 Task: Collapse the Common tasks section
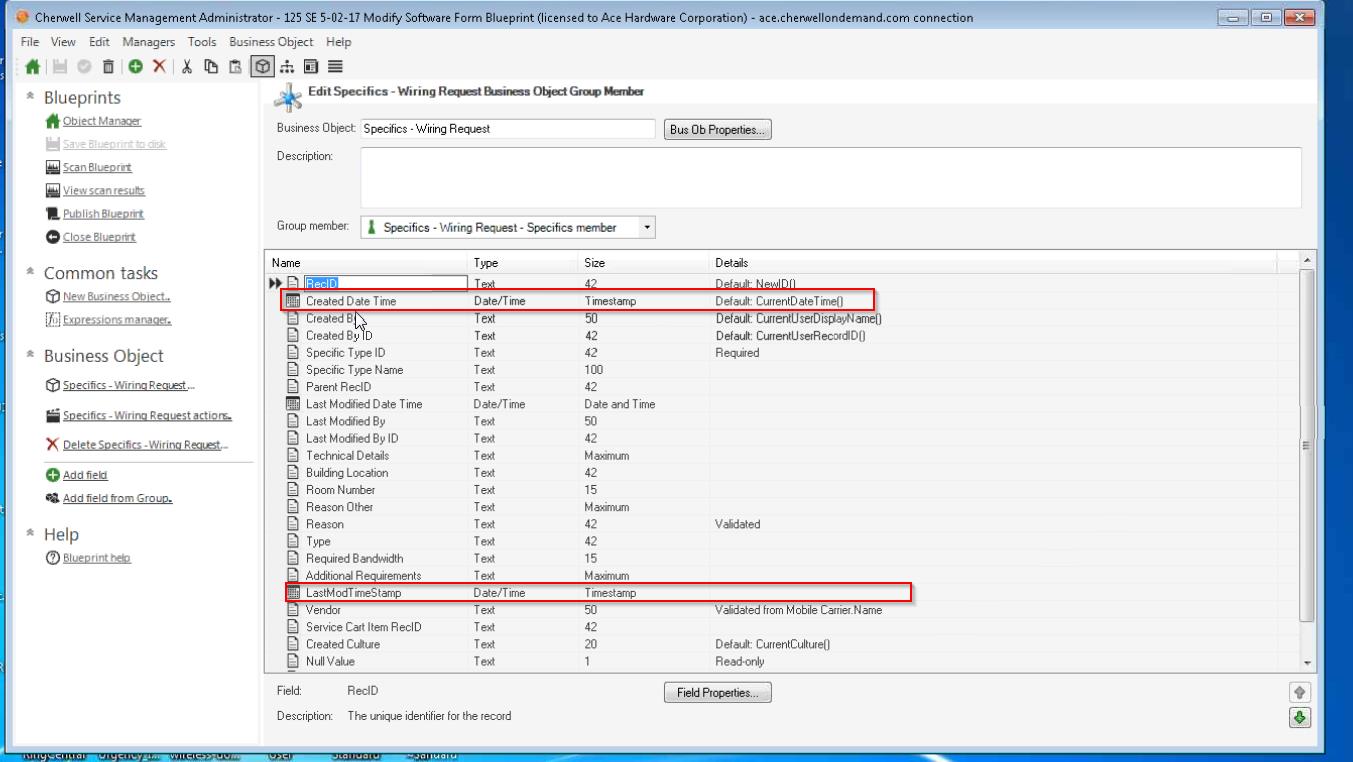(x=31, y=272)
